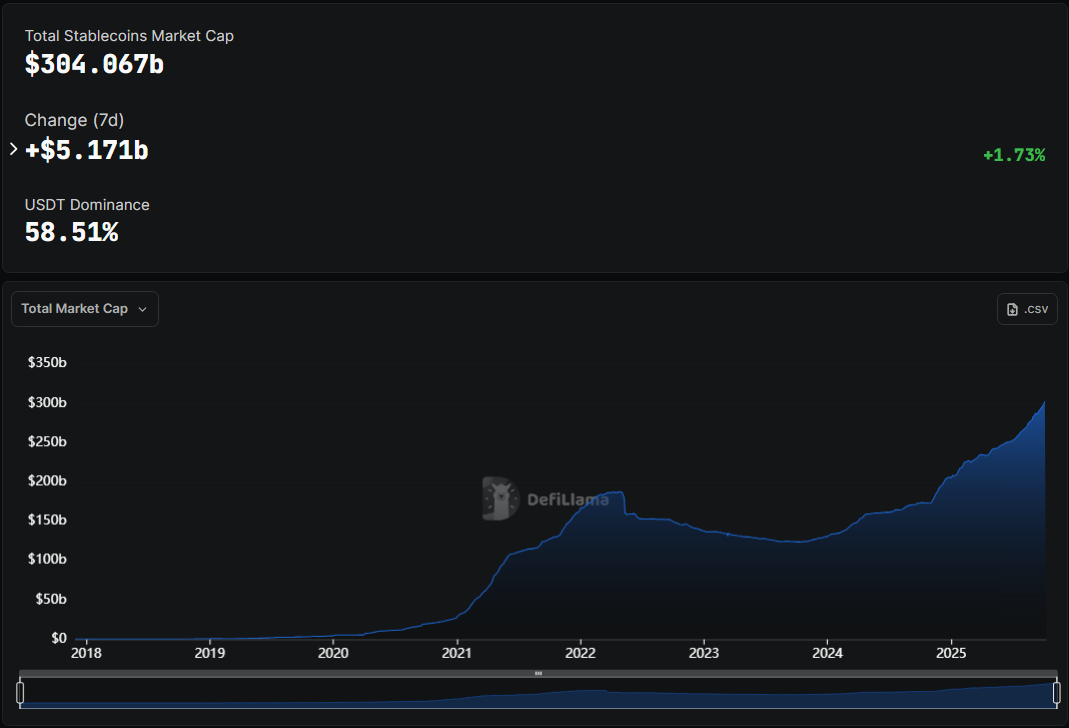Click the 58.51% USDT Dominance value
The width and height of the screenshot is (1069, 728).
pos(71,232)
